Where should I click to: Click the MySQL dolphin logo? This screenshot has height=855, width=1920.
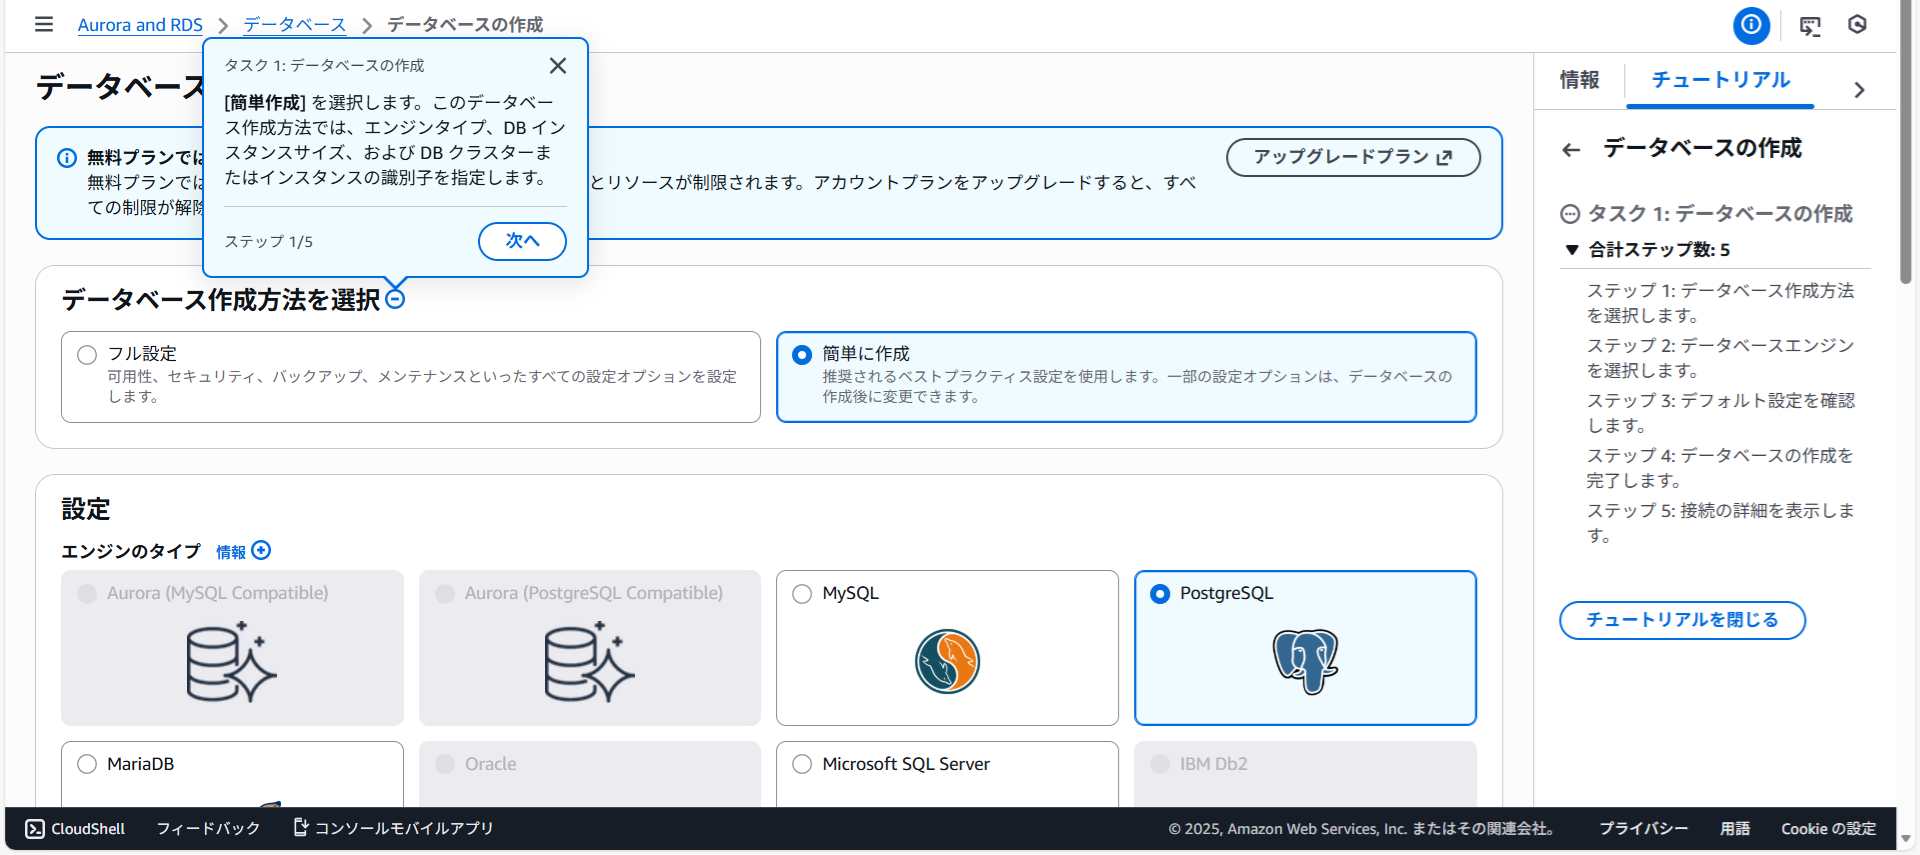pos(947,661)
